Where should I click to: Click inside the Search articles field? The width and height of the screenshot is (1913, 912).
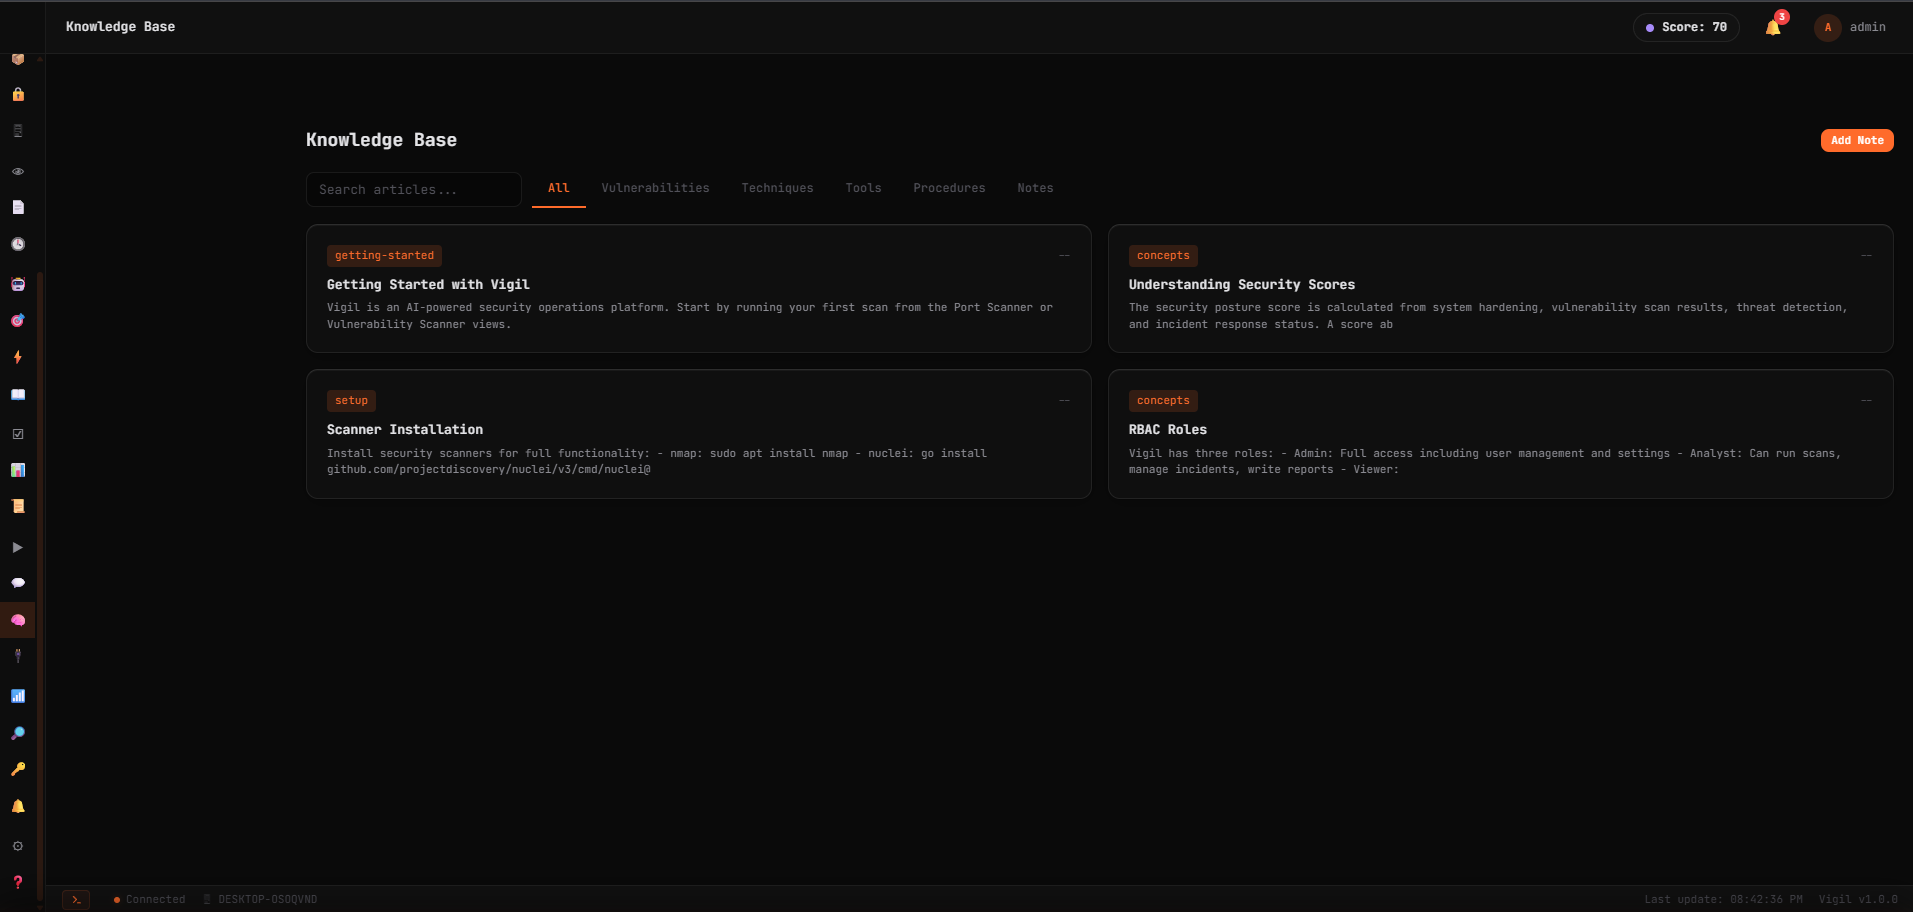[413, 189]
